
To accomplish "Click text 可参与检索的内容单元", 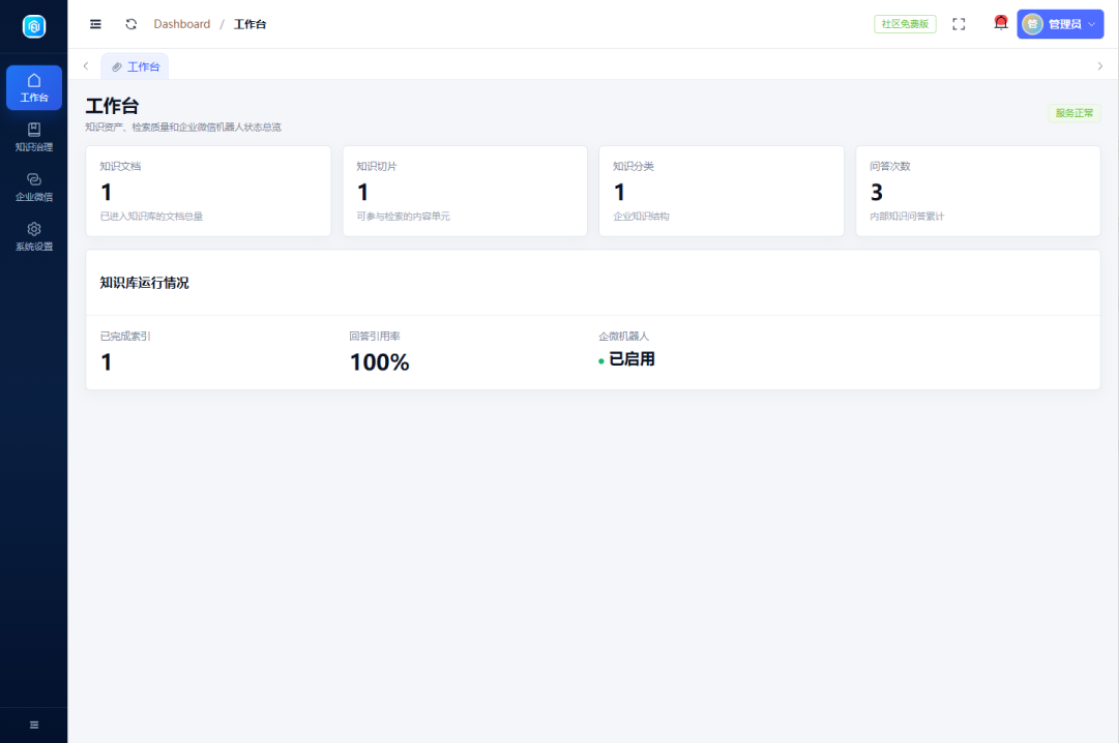I will click(403, 216).
